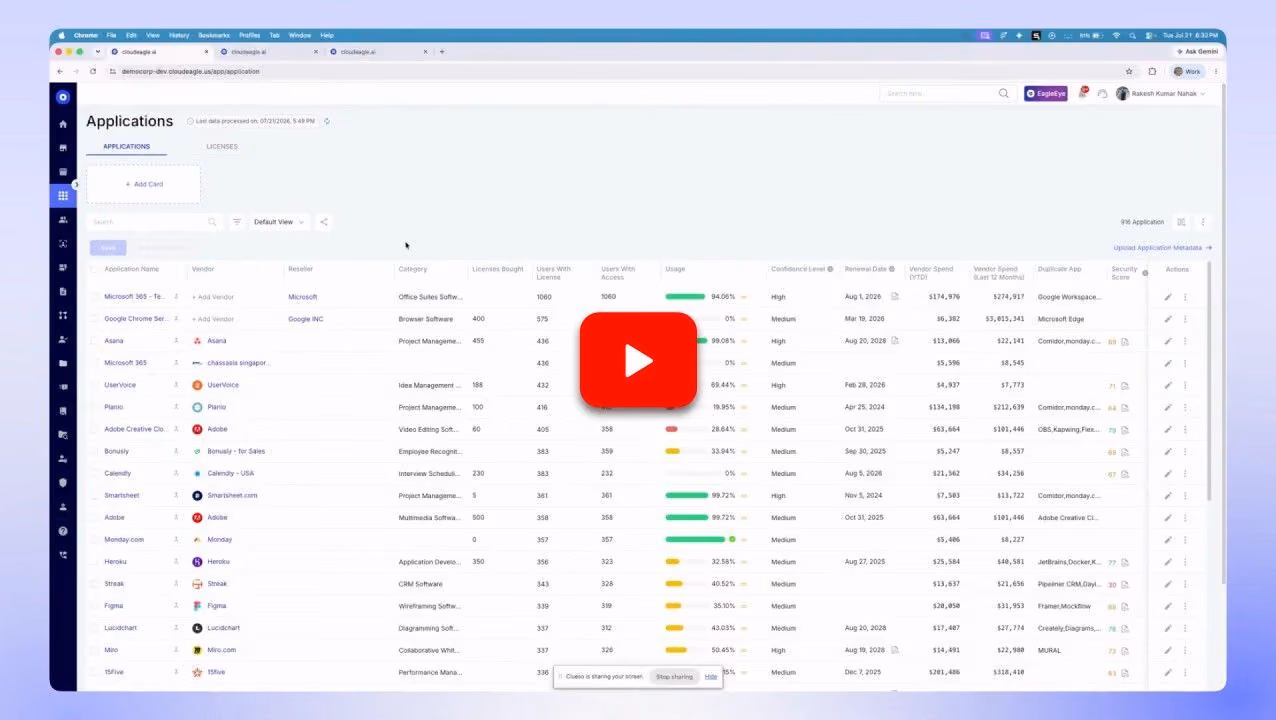Image resolution: width=1276 pixels, height=720 pixels.
Task: Open the Home icon in the sidebar
Action: coord(63,124)
